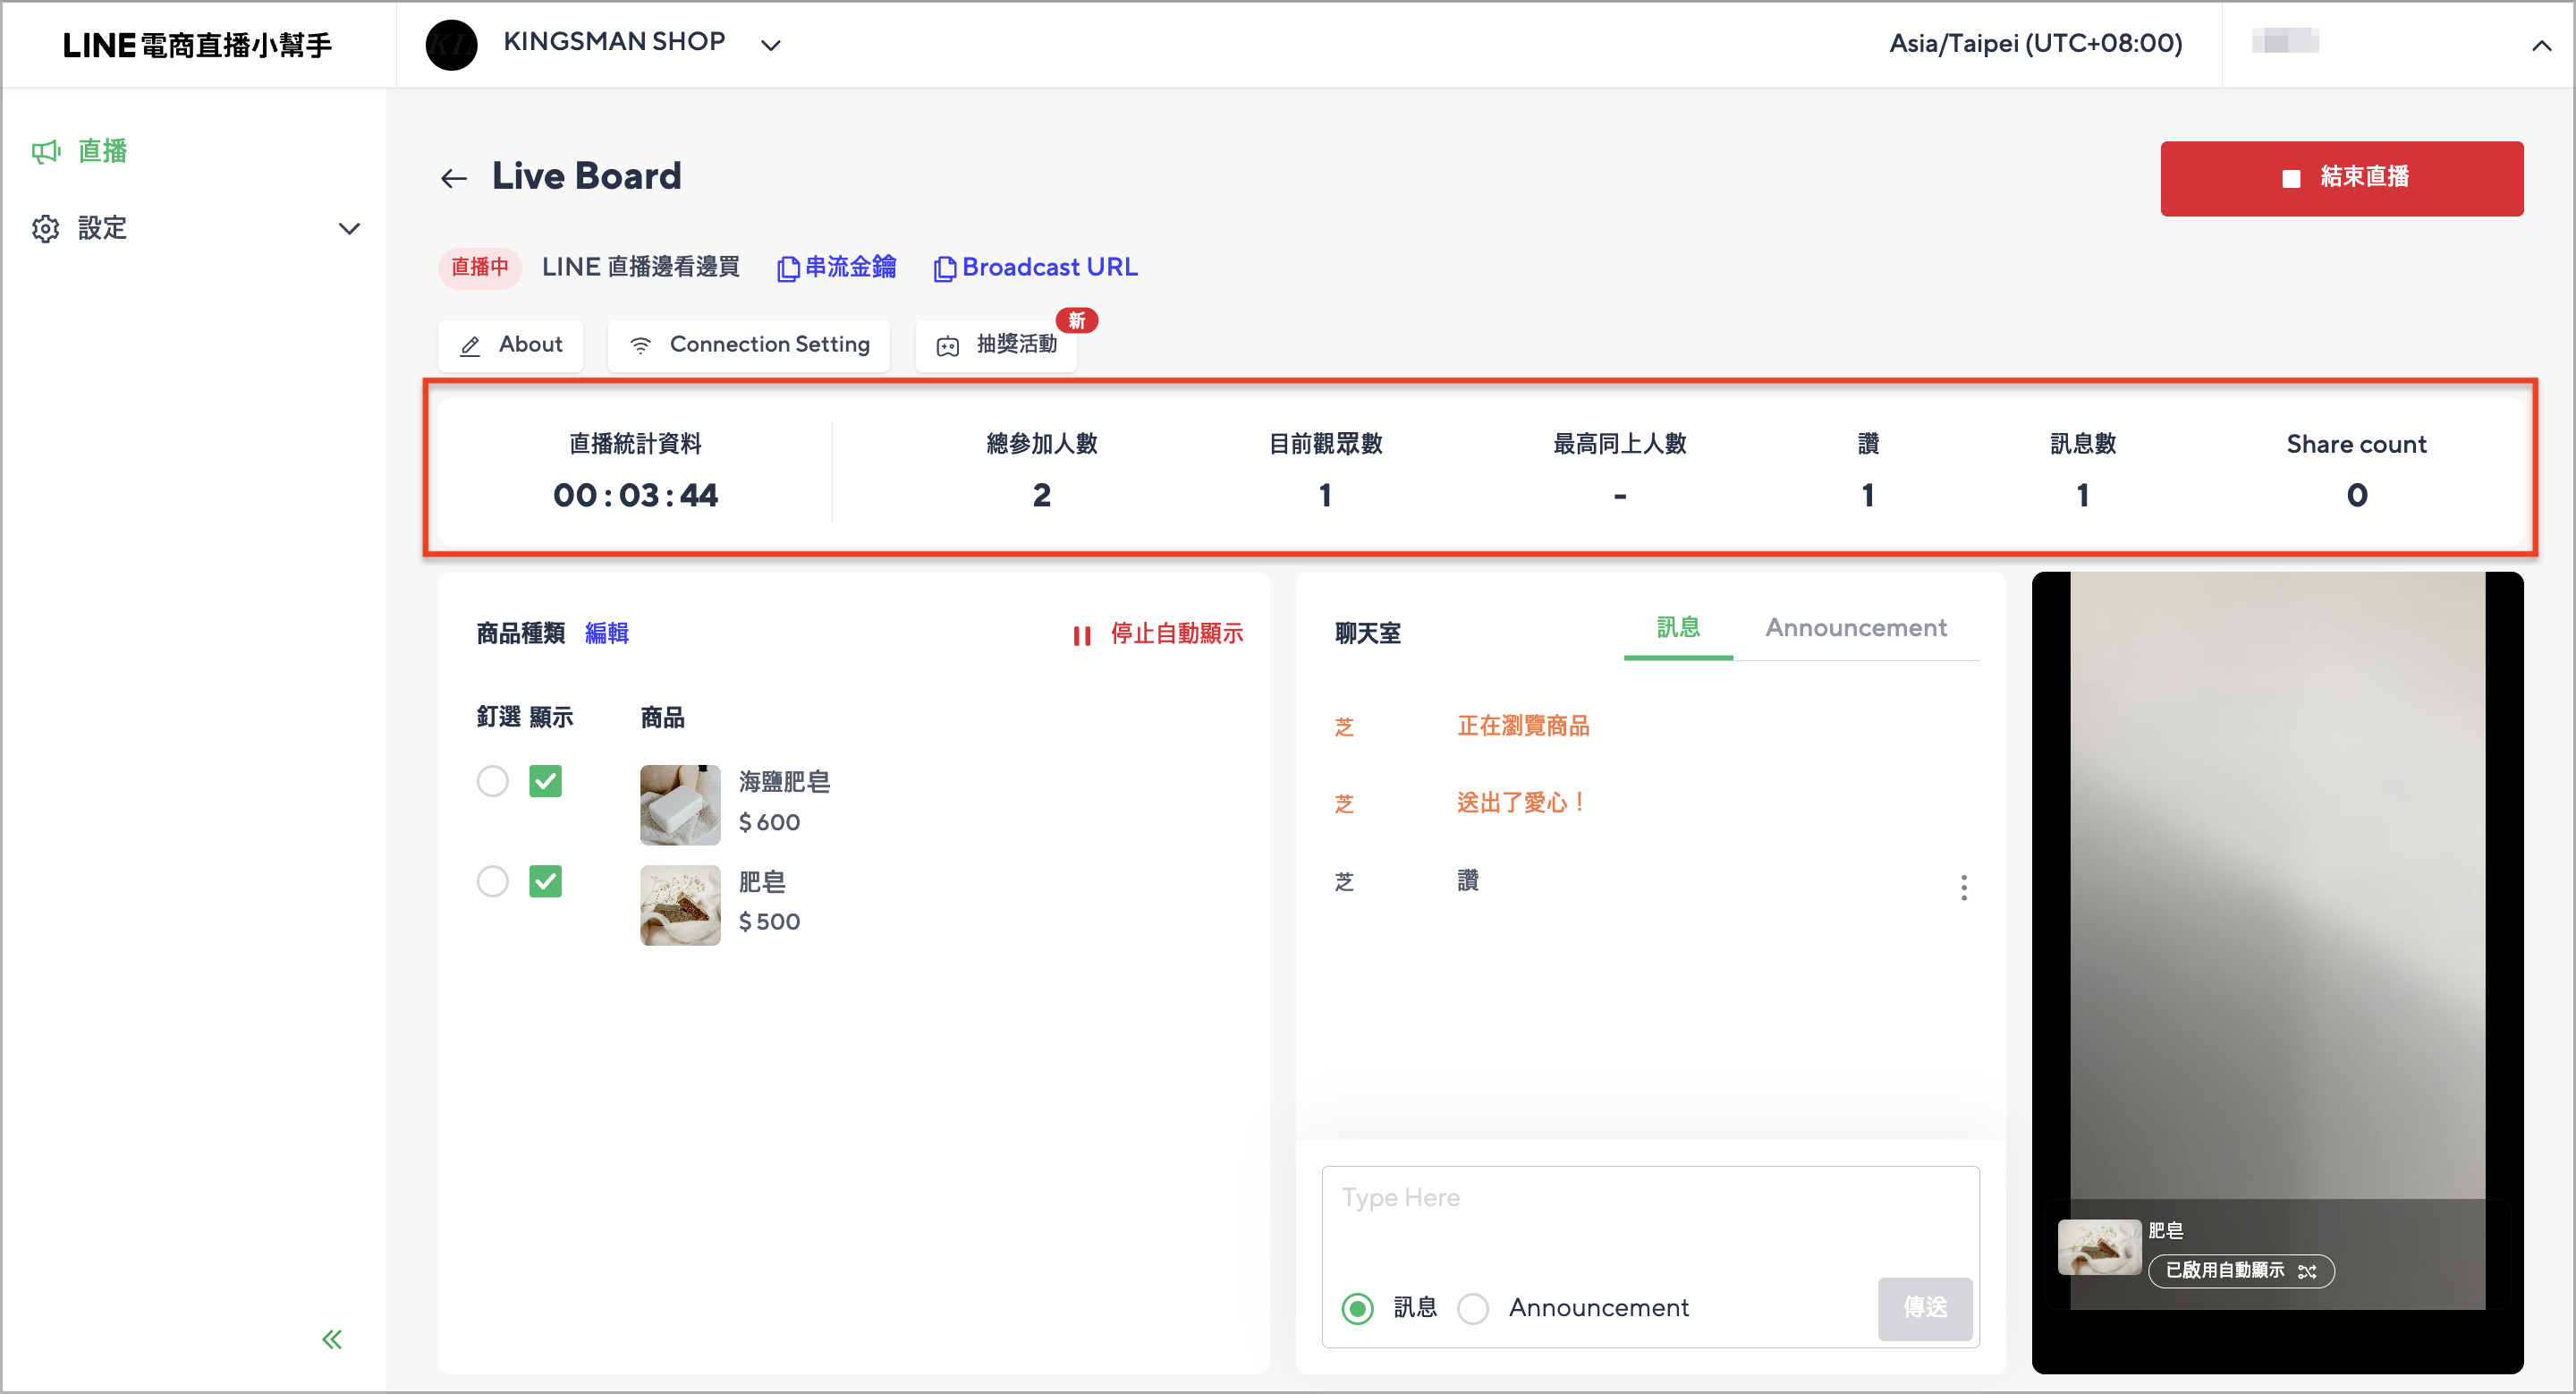The width and height of the screenshot is (2576, 1394).
Task: Click the copy icon next to 串流金鑰
Action: click(x=788, y=268)
